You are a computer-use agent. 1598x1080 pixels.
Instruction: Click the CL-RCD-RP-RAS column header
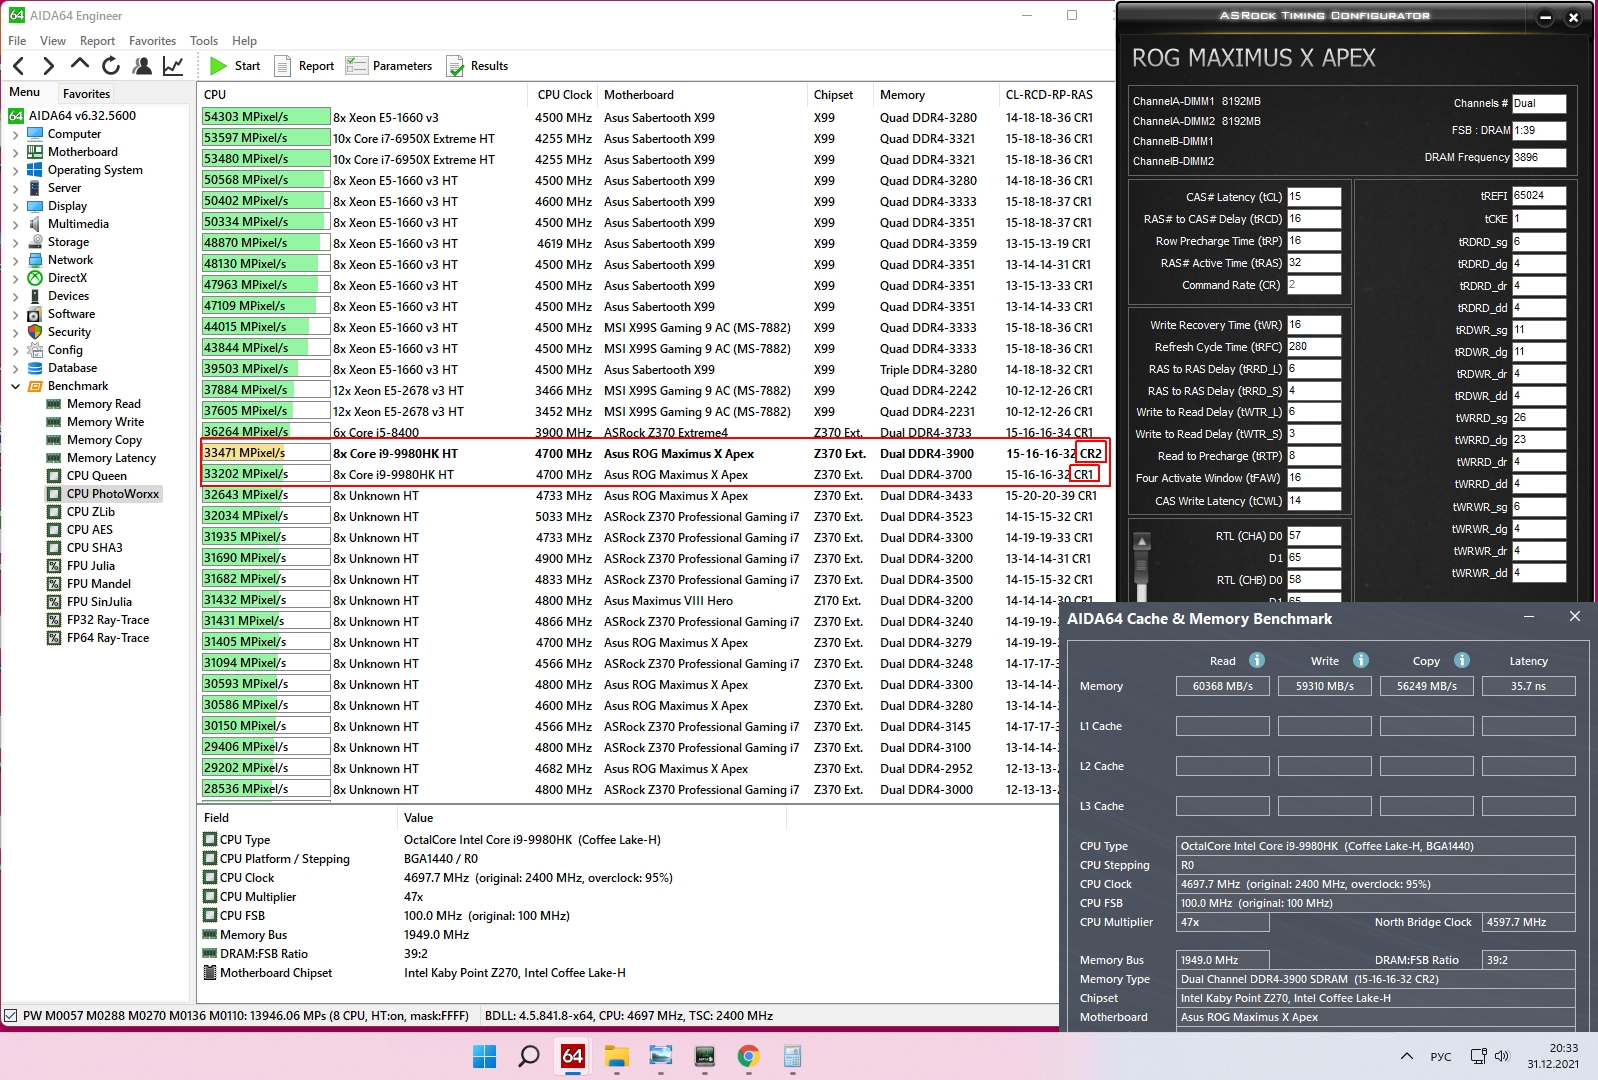click(x=1049, y=95)
